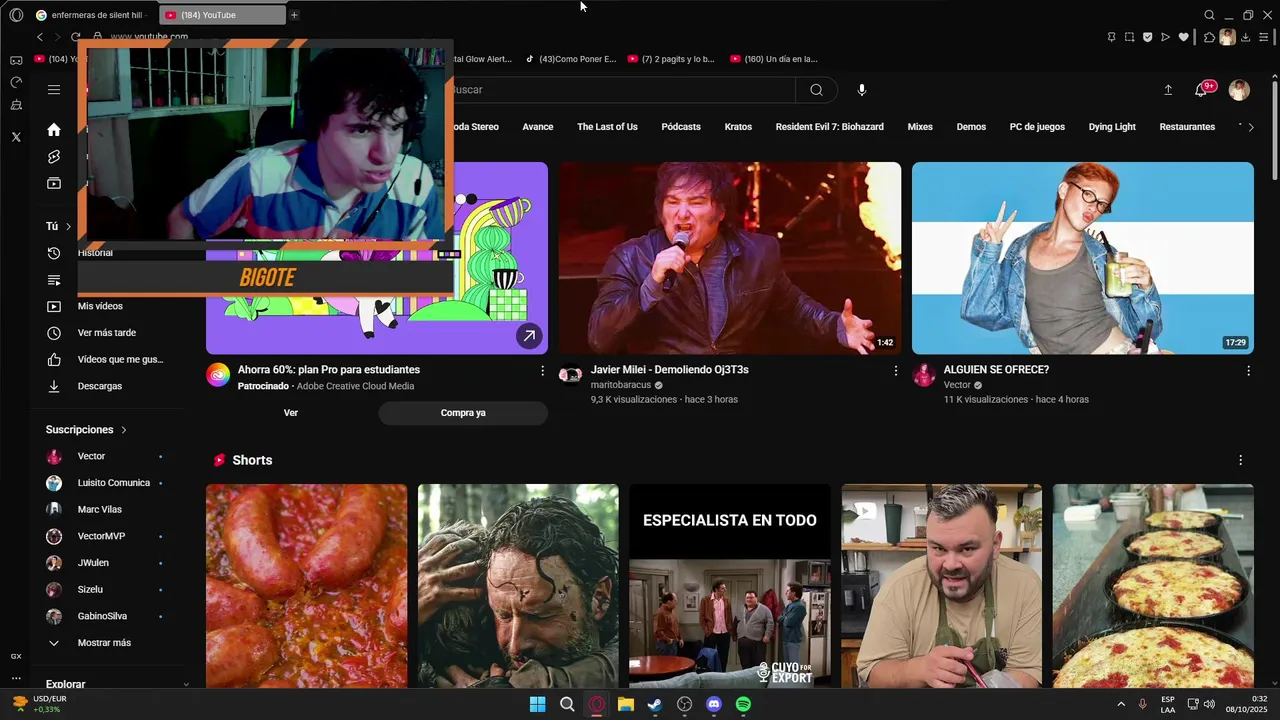Open 'Vídeos que me gus...' liked list

coord(120,359)
